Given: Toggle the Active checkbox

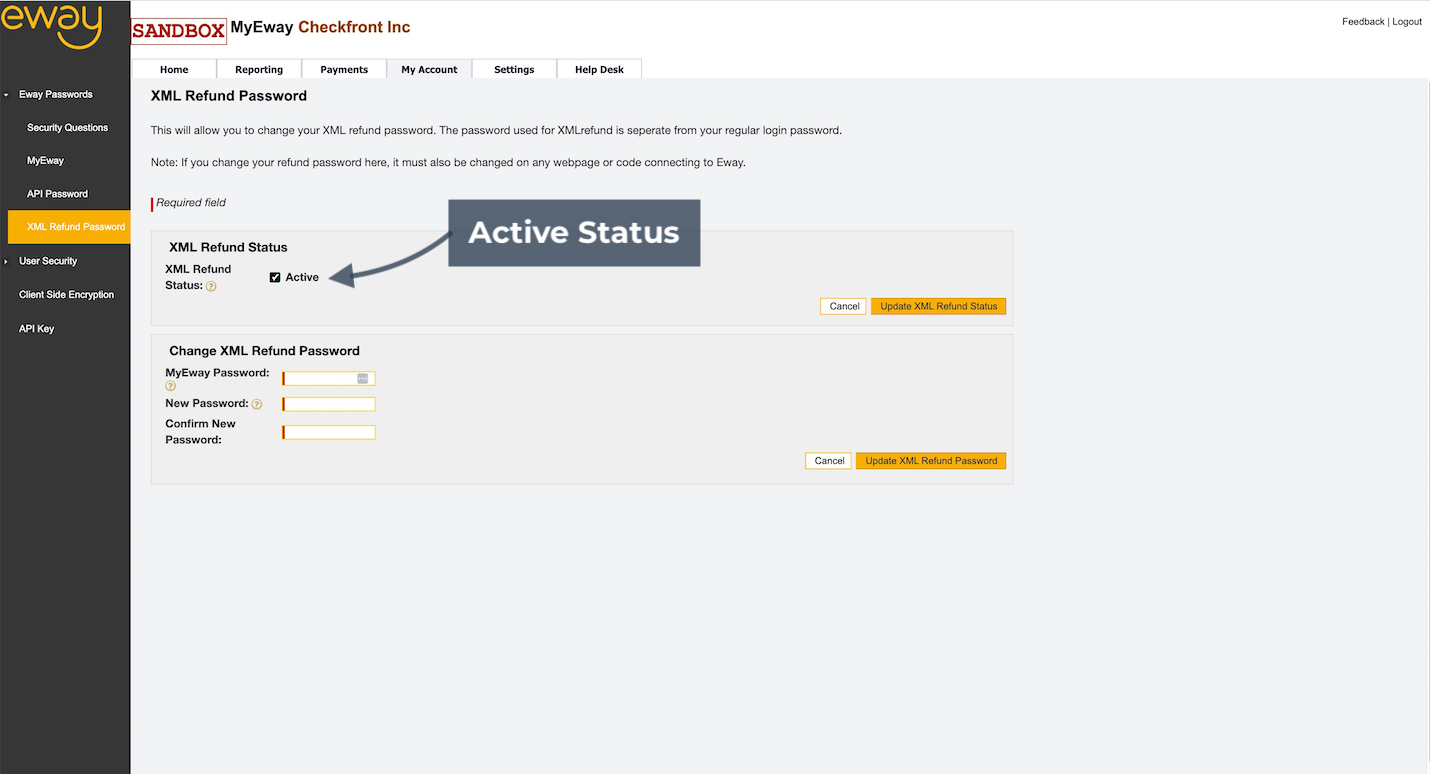Looking at the screenshot, I should coord(275,277).
